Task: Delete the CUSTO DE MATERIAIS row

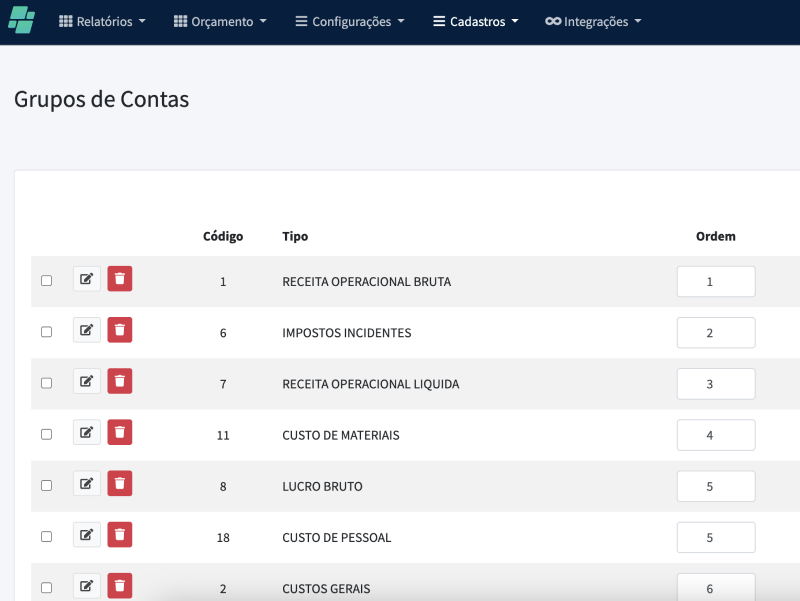Action: (x=120, y=432)
